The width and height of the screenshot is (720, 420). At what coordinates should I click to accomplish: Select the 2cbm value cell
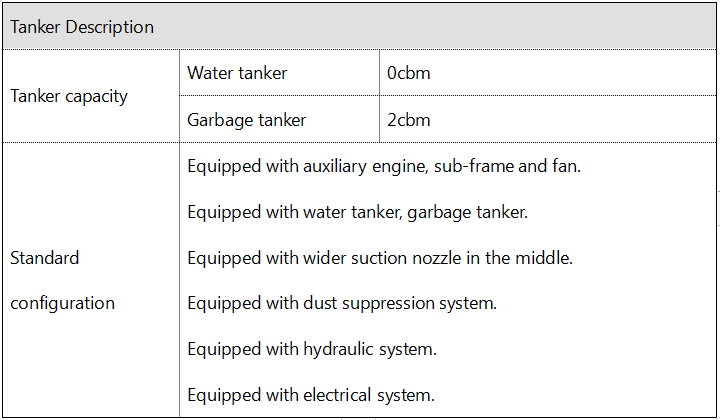548,120
